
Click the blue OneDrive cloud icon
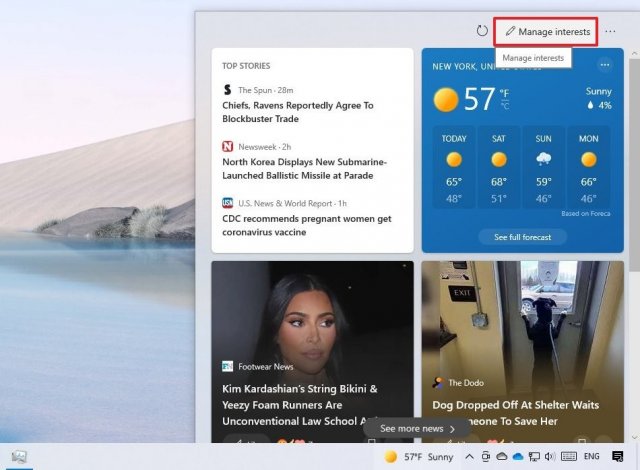518,457
